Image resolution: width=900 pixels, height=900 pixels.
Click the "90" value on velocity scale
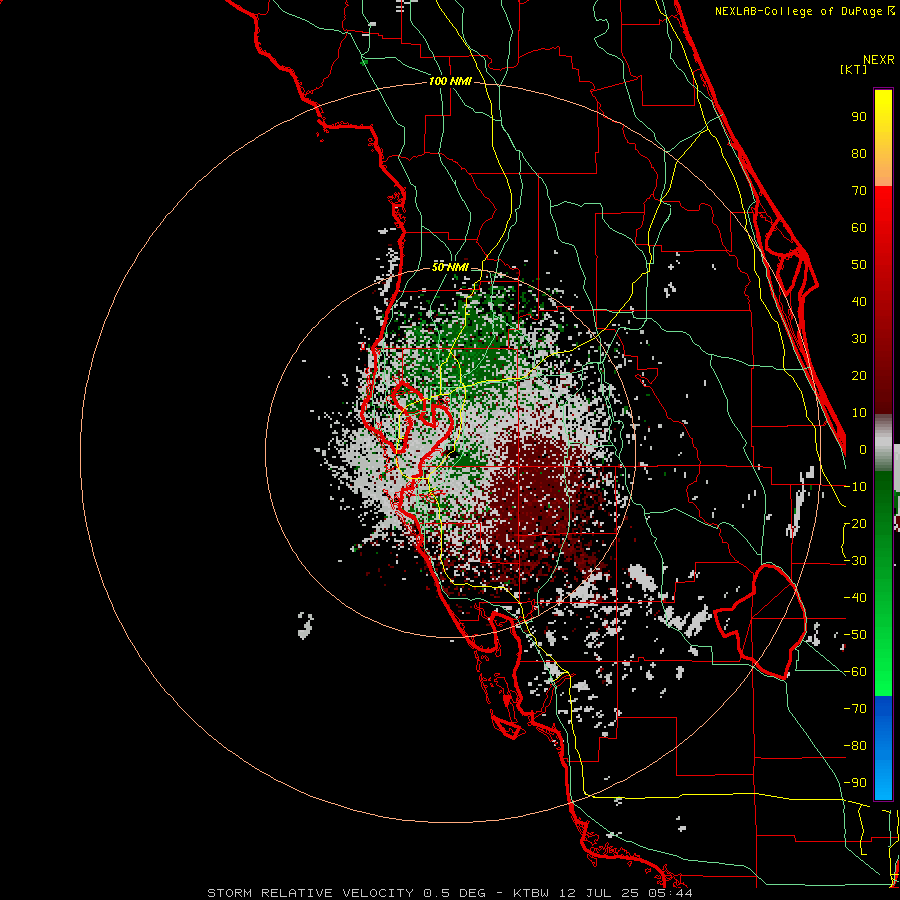coord(859,117)
